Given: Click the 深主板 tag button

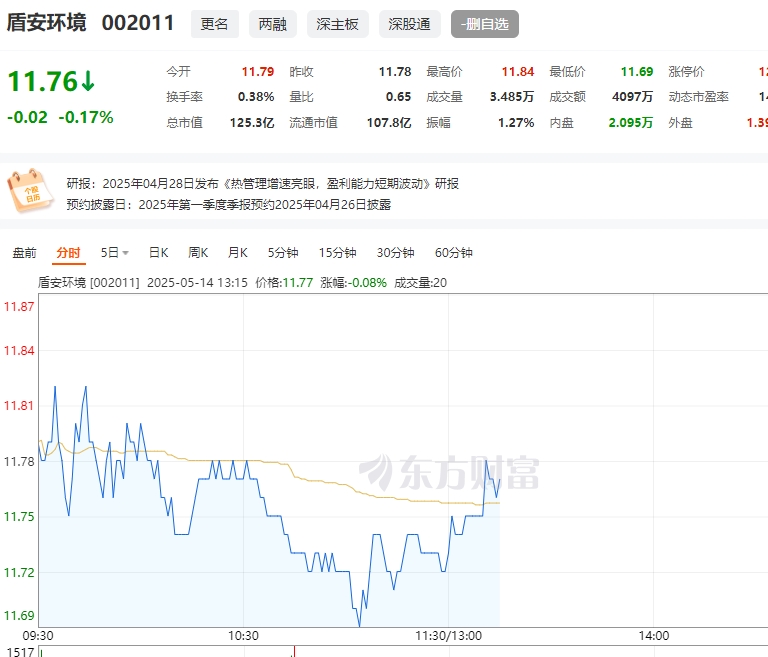Looking at the screenshot, I should point(337,24).
